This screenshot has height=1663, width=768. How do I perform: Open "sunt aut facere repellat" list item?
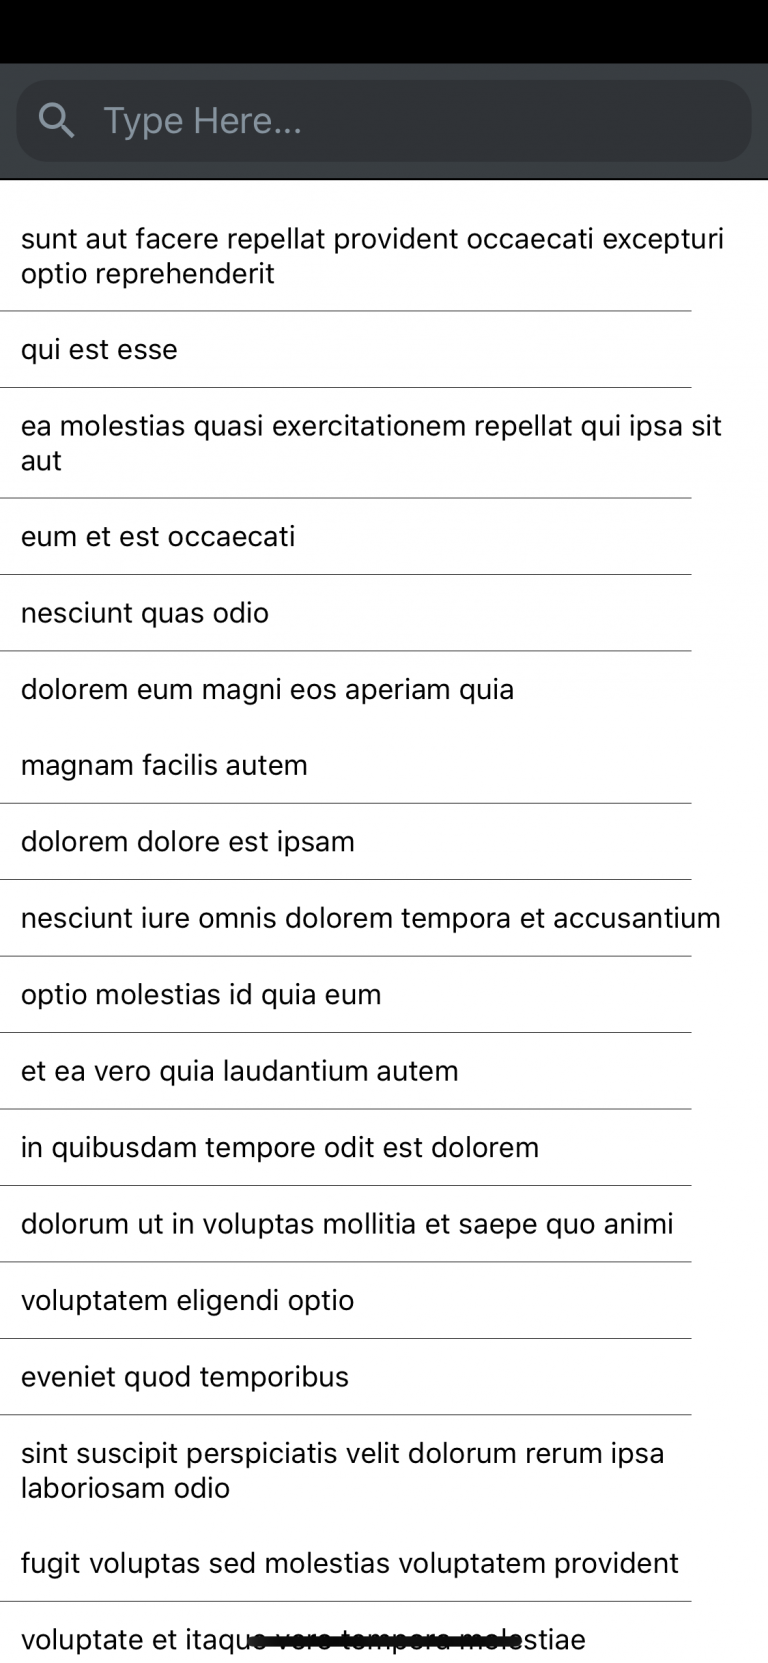pos(372,256)
